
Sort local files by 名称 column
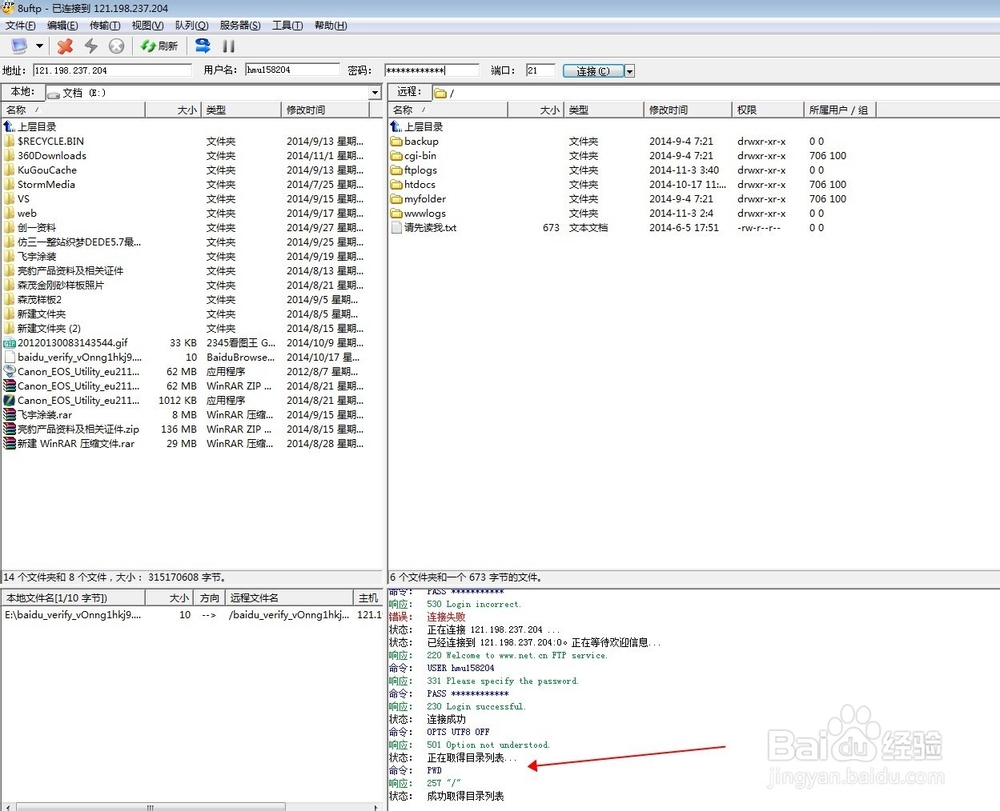click(x=73, y=110)
